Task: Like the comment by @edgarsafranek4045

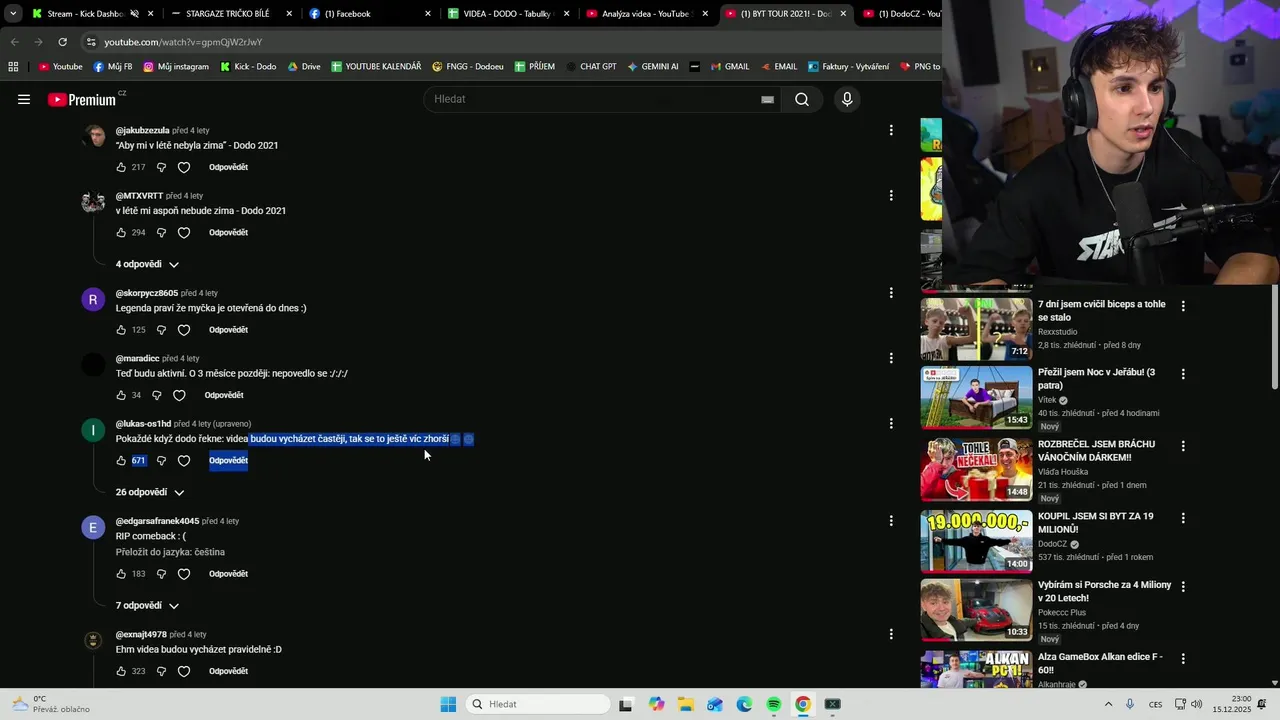Action: coord(121,574)
